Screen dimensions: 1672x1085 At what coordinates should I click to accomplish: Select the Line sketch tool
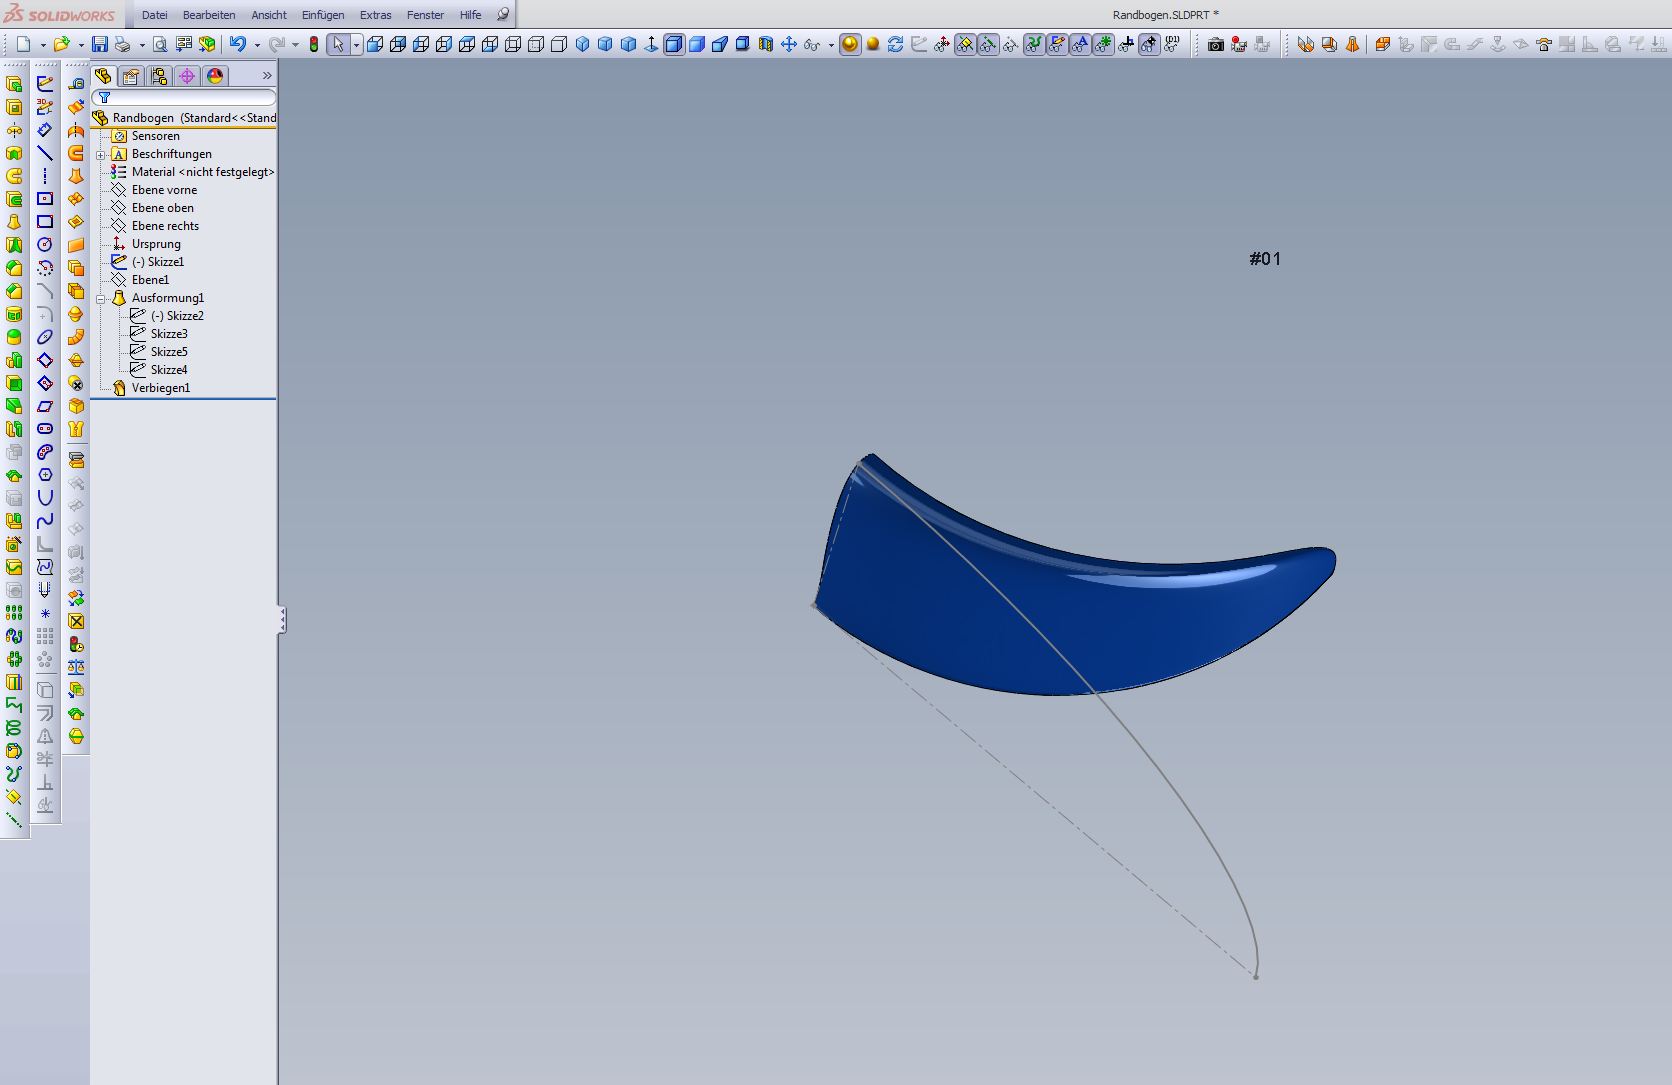tap(45, 153)
